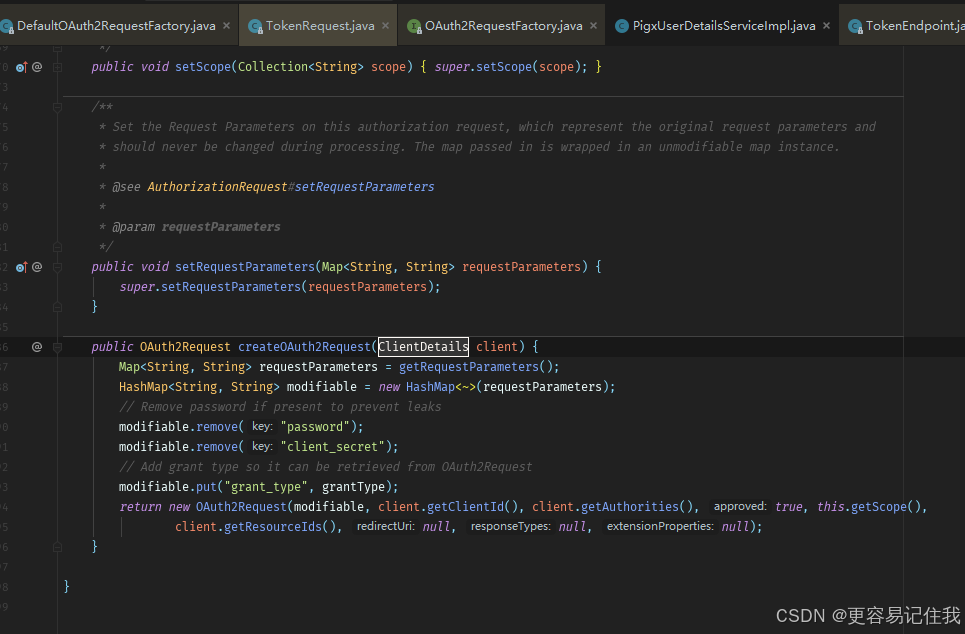The height and width of the screenshot is (634, 965).
Task: Expand the folded setScope method body
Action: pyautogui.click(x=57, y=67)
